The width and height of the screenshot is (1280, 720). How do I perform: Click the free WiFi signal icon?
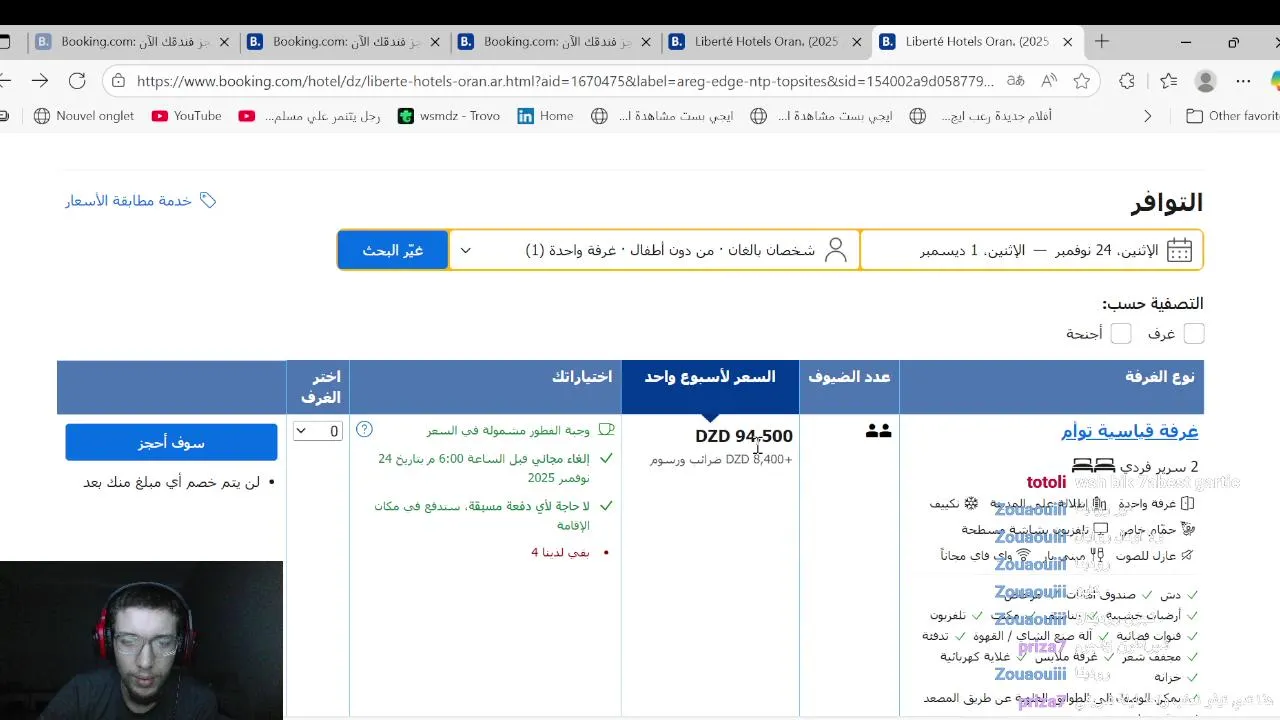point(1023,555)
